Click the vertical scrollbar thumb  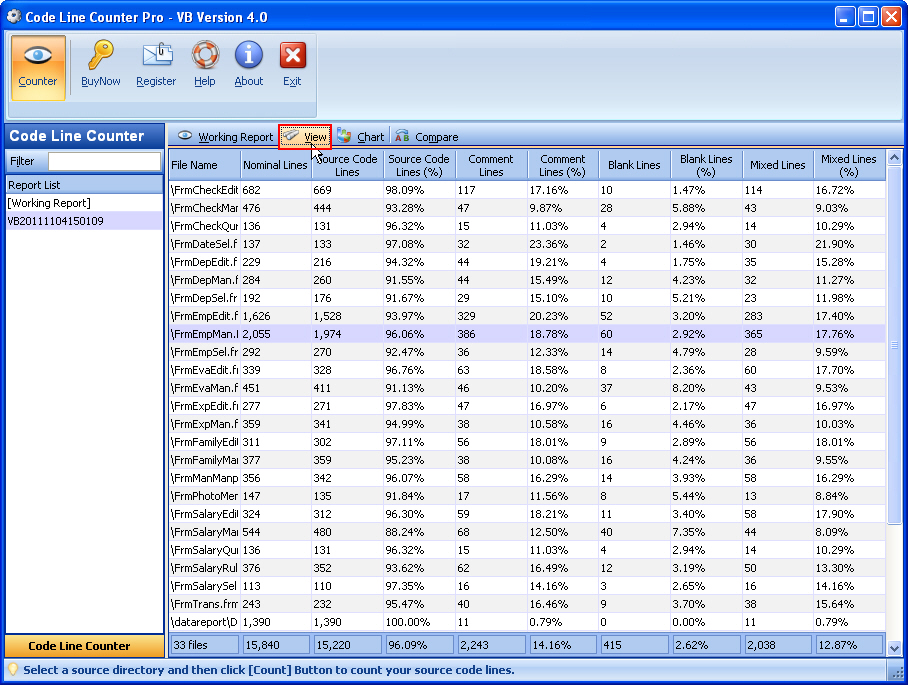[894, 345]
